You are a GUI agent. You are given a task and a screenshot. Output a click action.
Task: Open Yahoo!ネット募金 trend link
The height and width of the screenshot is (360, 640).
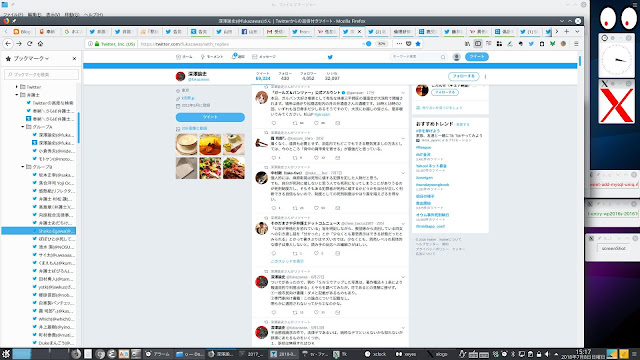click(431, 166)
